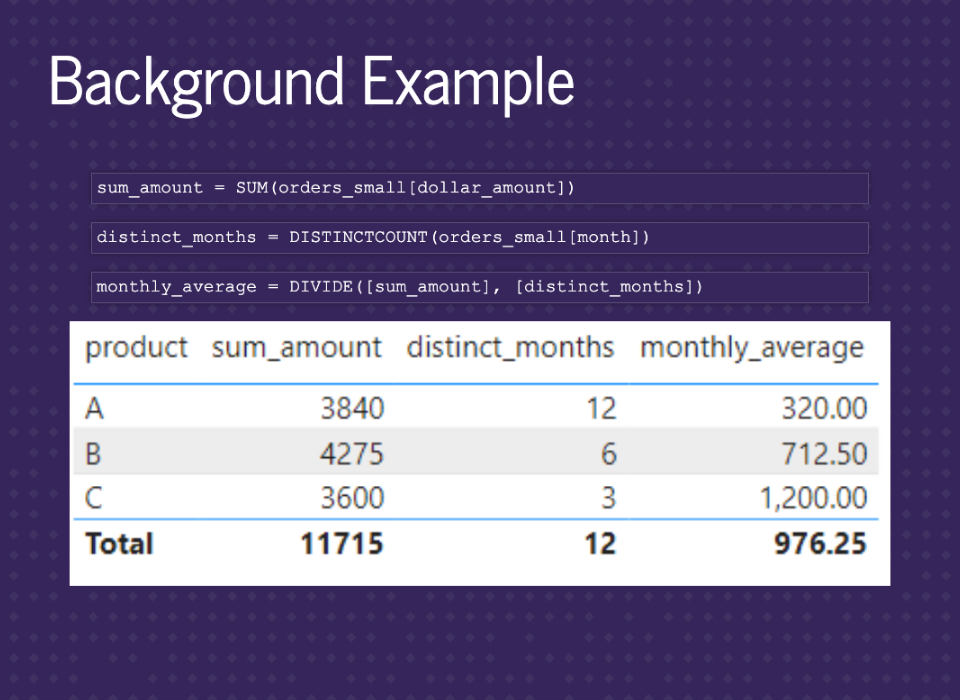Select the 1,200.00 monthly average cell
Screen dimensions: 960x700
click(x=814, y=498)
